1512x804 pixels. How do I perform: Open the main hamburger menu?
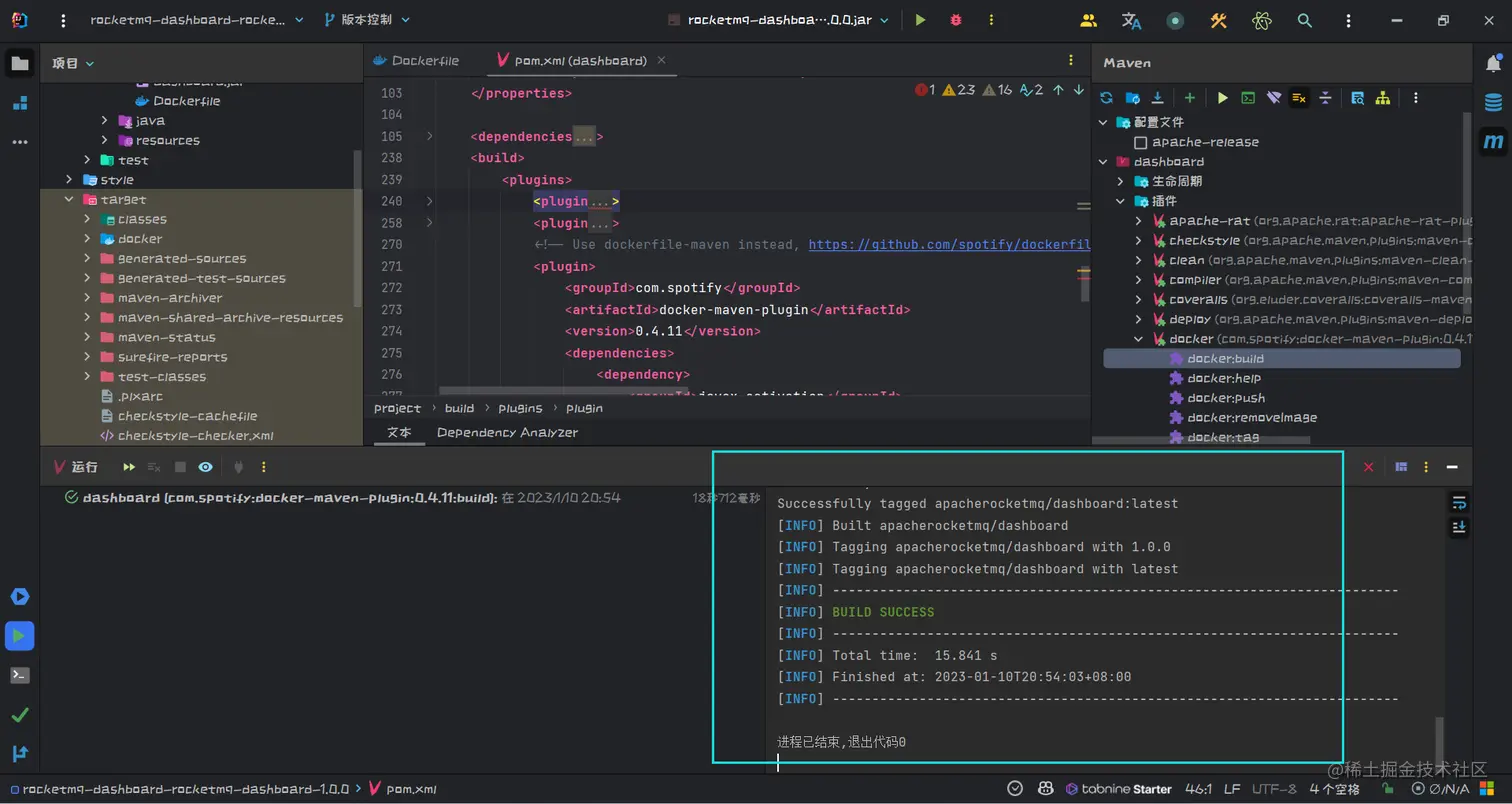tap(64, 20)
